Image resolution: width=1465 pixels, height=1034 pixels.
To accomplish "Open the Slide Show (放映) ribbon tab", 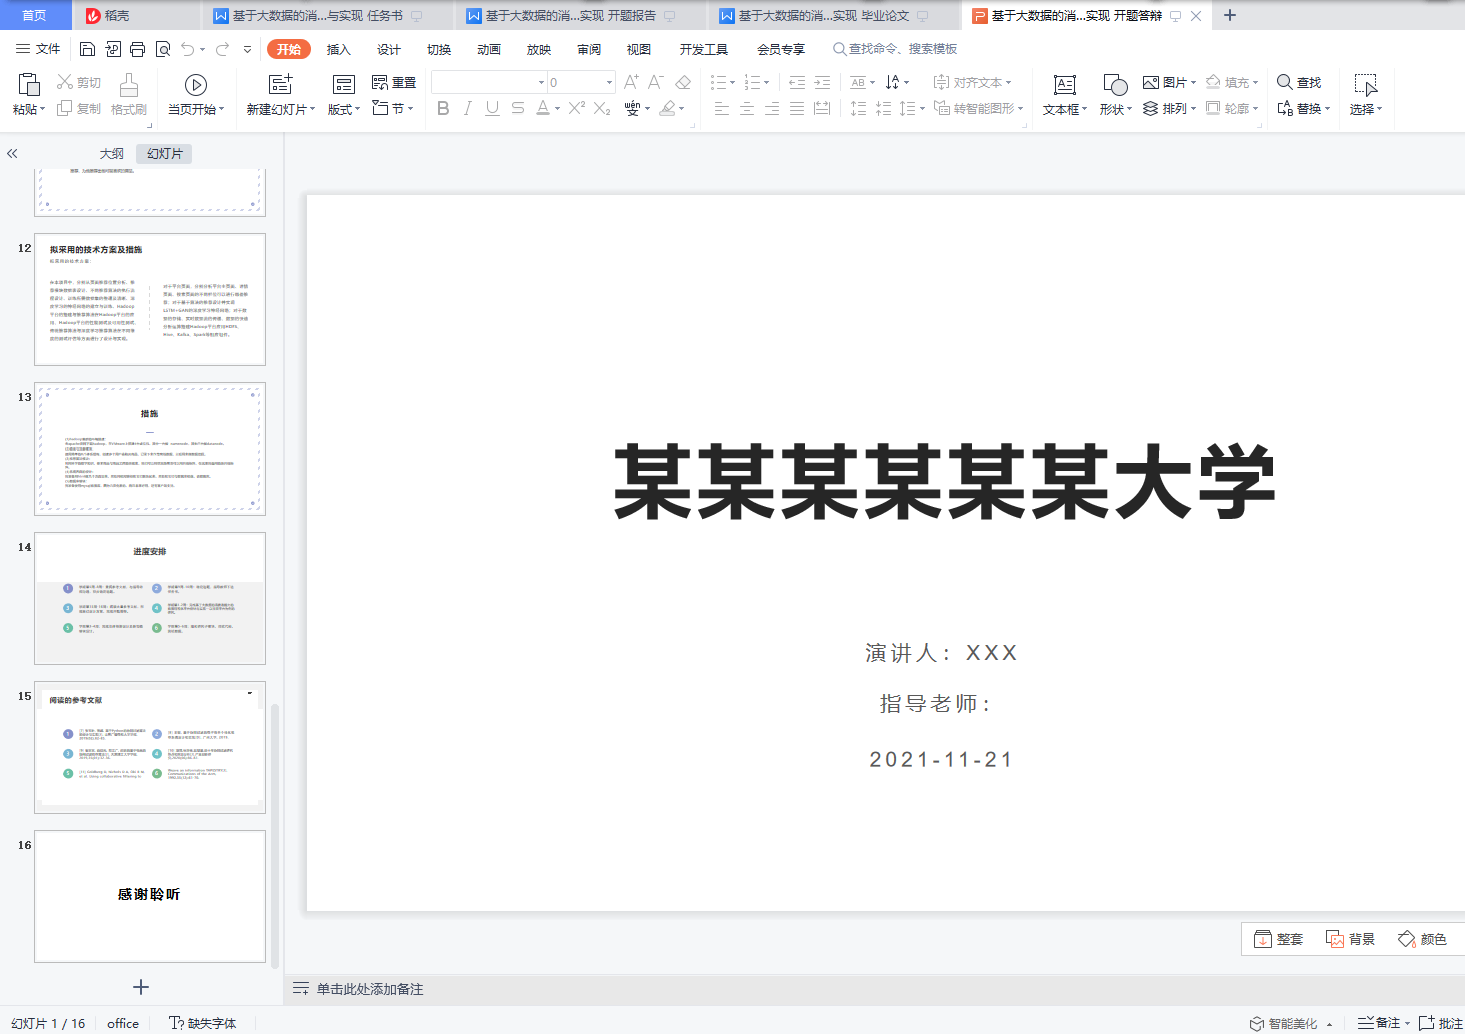I will click(x=539, y=49).
